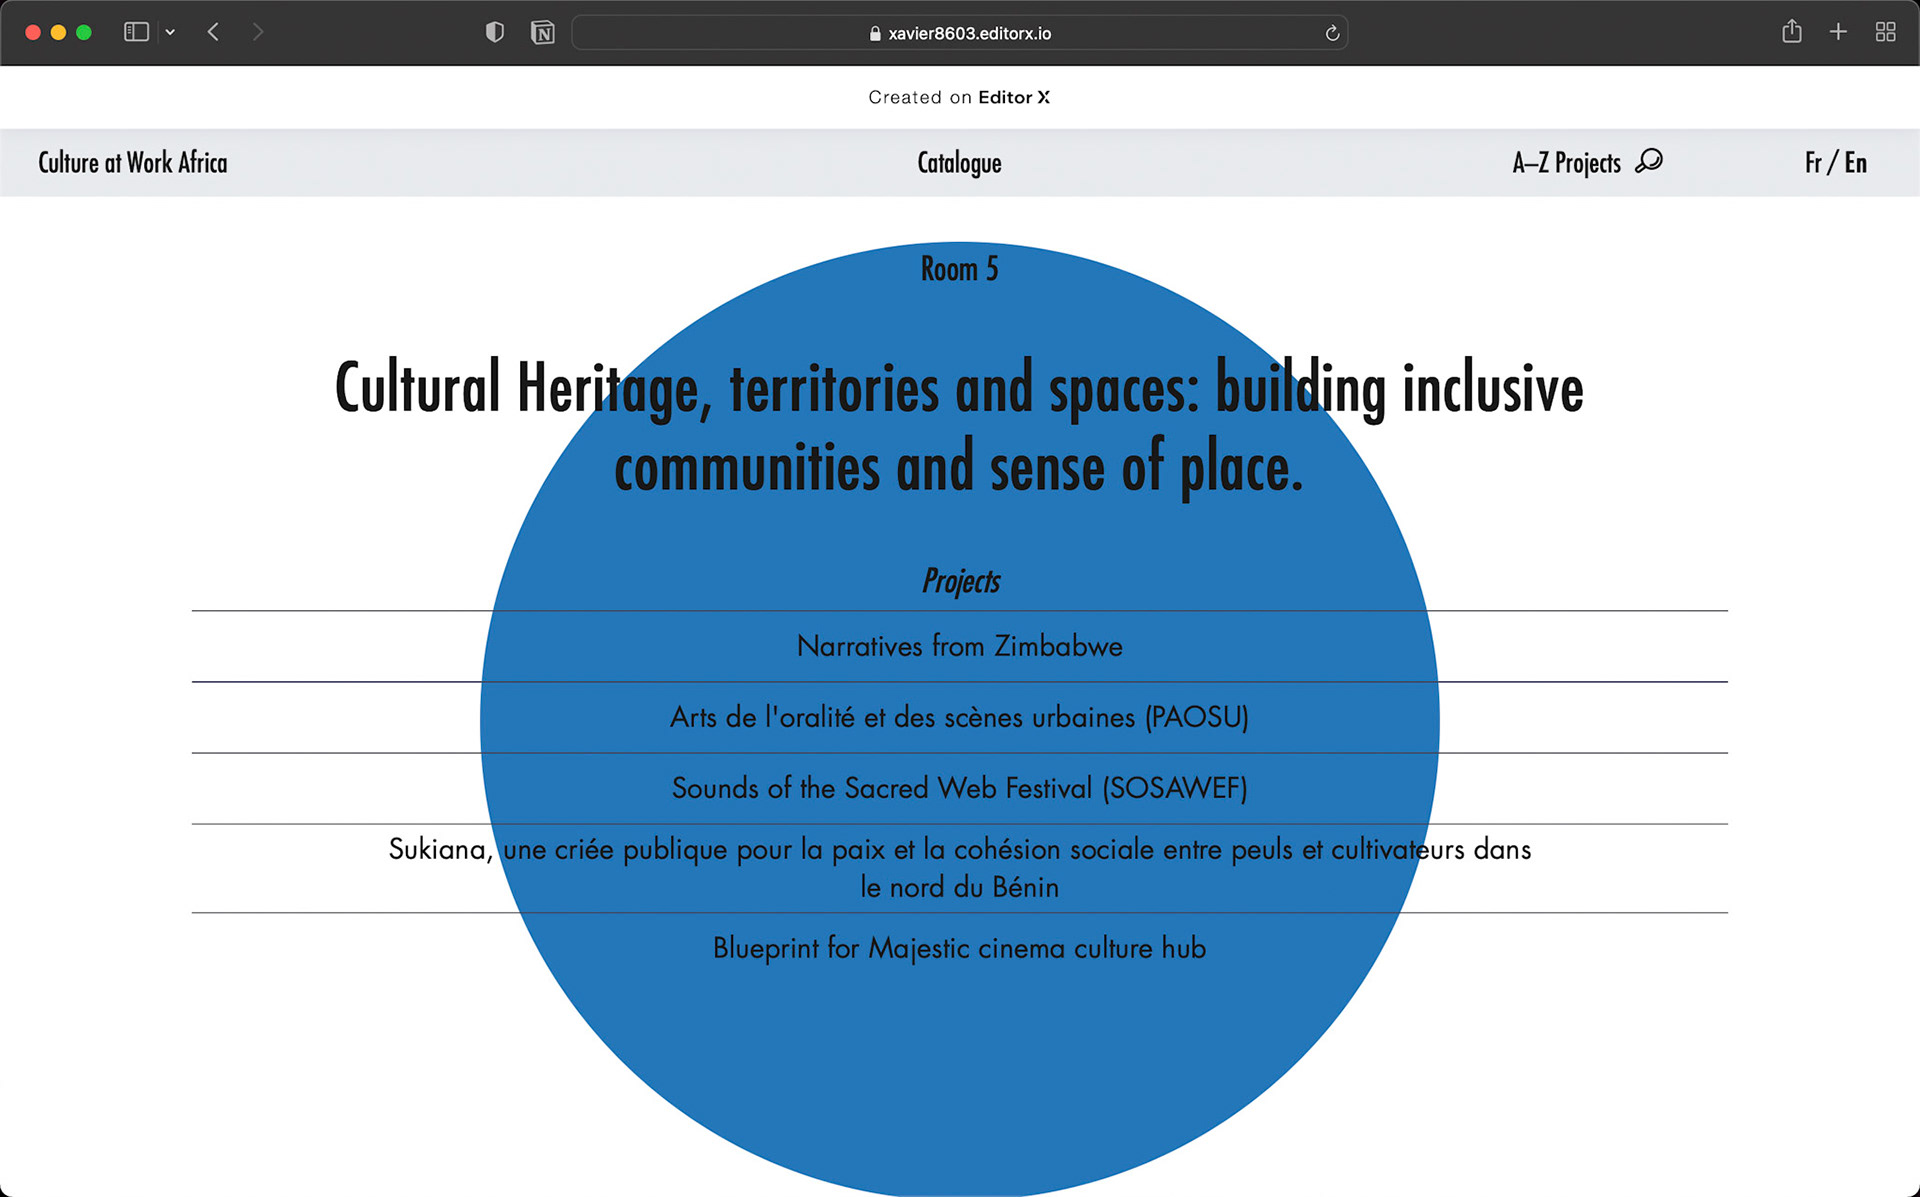
Task: Show the tab overview grid icon
Action: [x=1885, y=32]
